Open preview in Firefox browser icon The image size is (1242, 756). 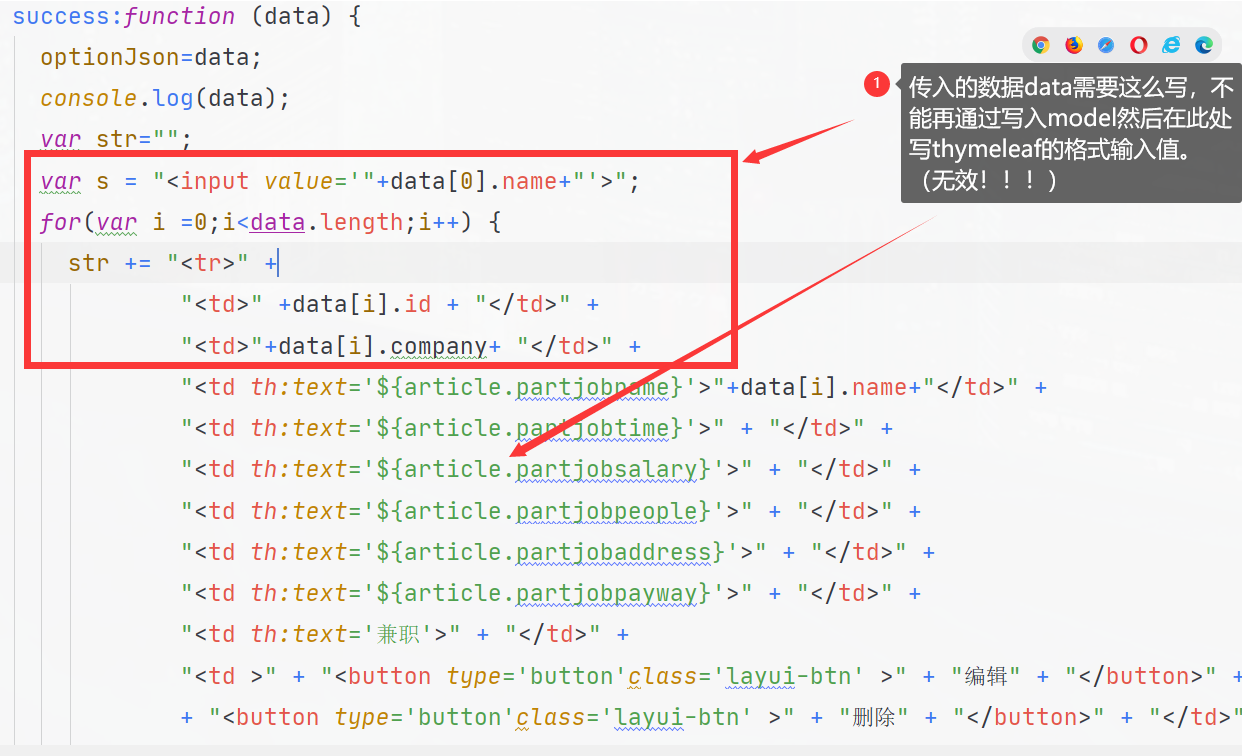1074,45
